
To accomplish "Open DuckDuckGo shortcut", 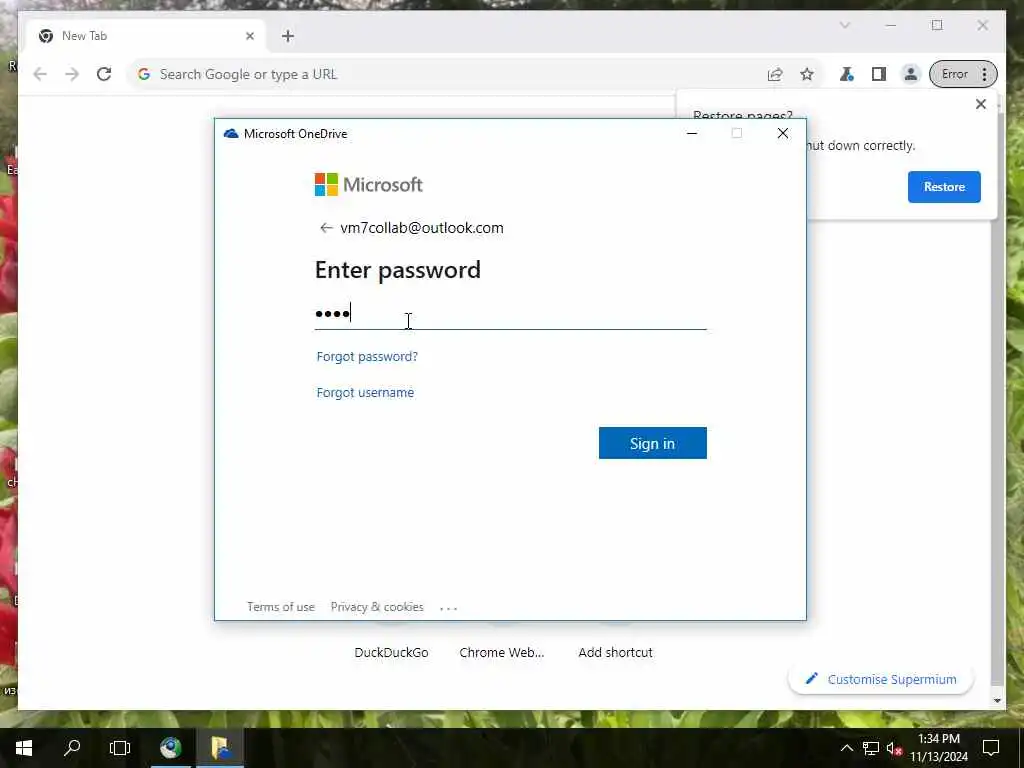I will (x=391, y=652).
